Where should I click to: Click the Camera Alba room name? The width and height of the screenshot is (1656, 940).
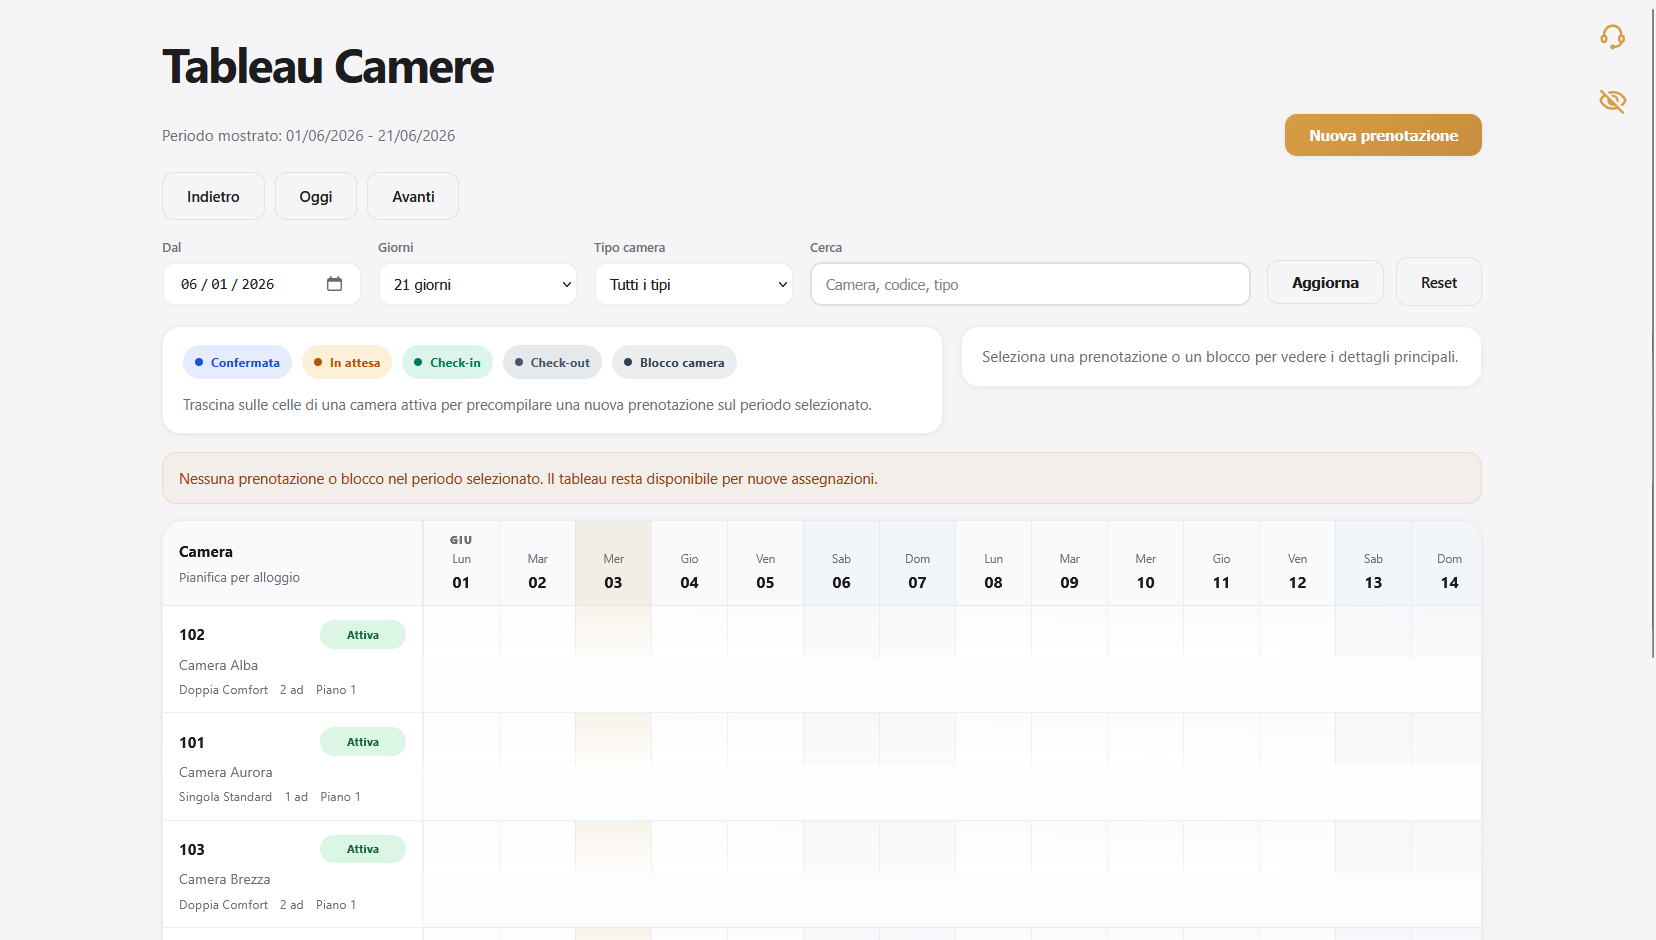[218, 665]
